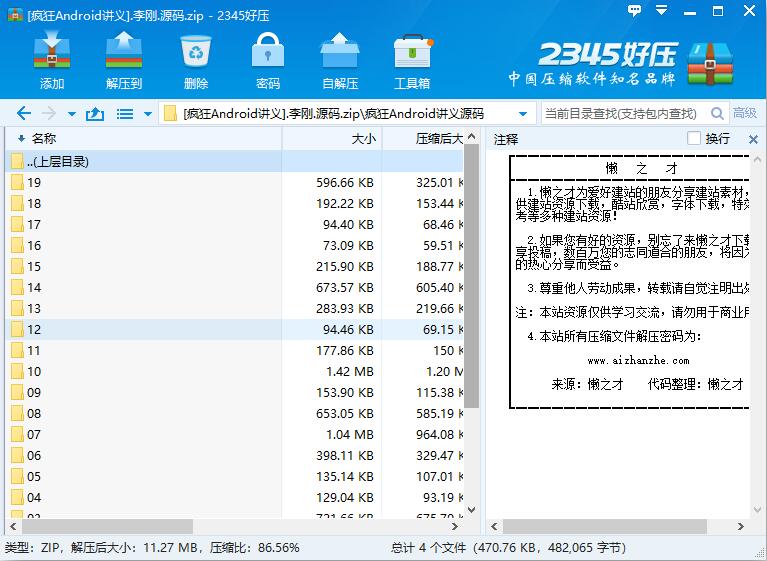Open navigation history dropdown arrow
767x561 pixels.
72,114
